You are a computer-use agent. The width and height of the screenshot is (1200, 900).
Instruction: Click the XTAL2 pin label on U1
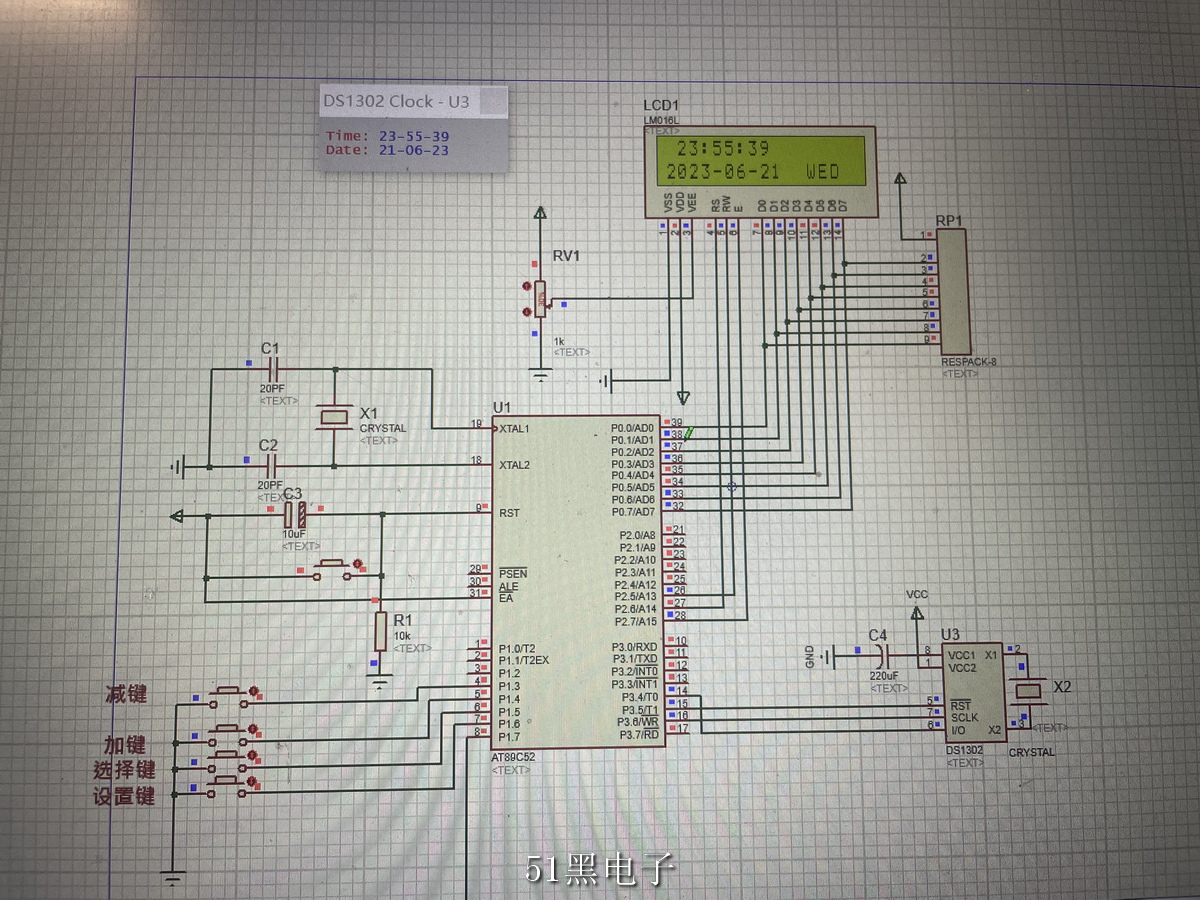pyautogui.click(x=515, y=465)
